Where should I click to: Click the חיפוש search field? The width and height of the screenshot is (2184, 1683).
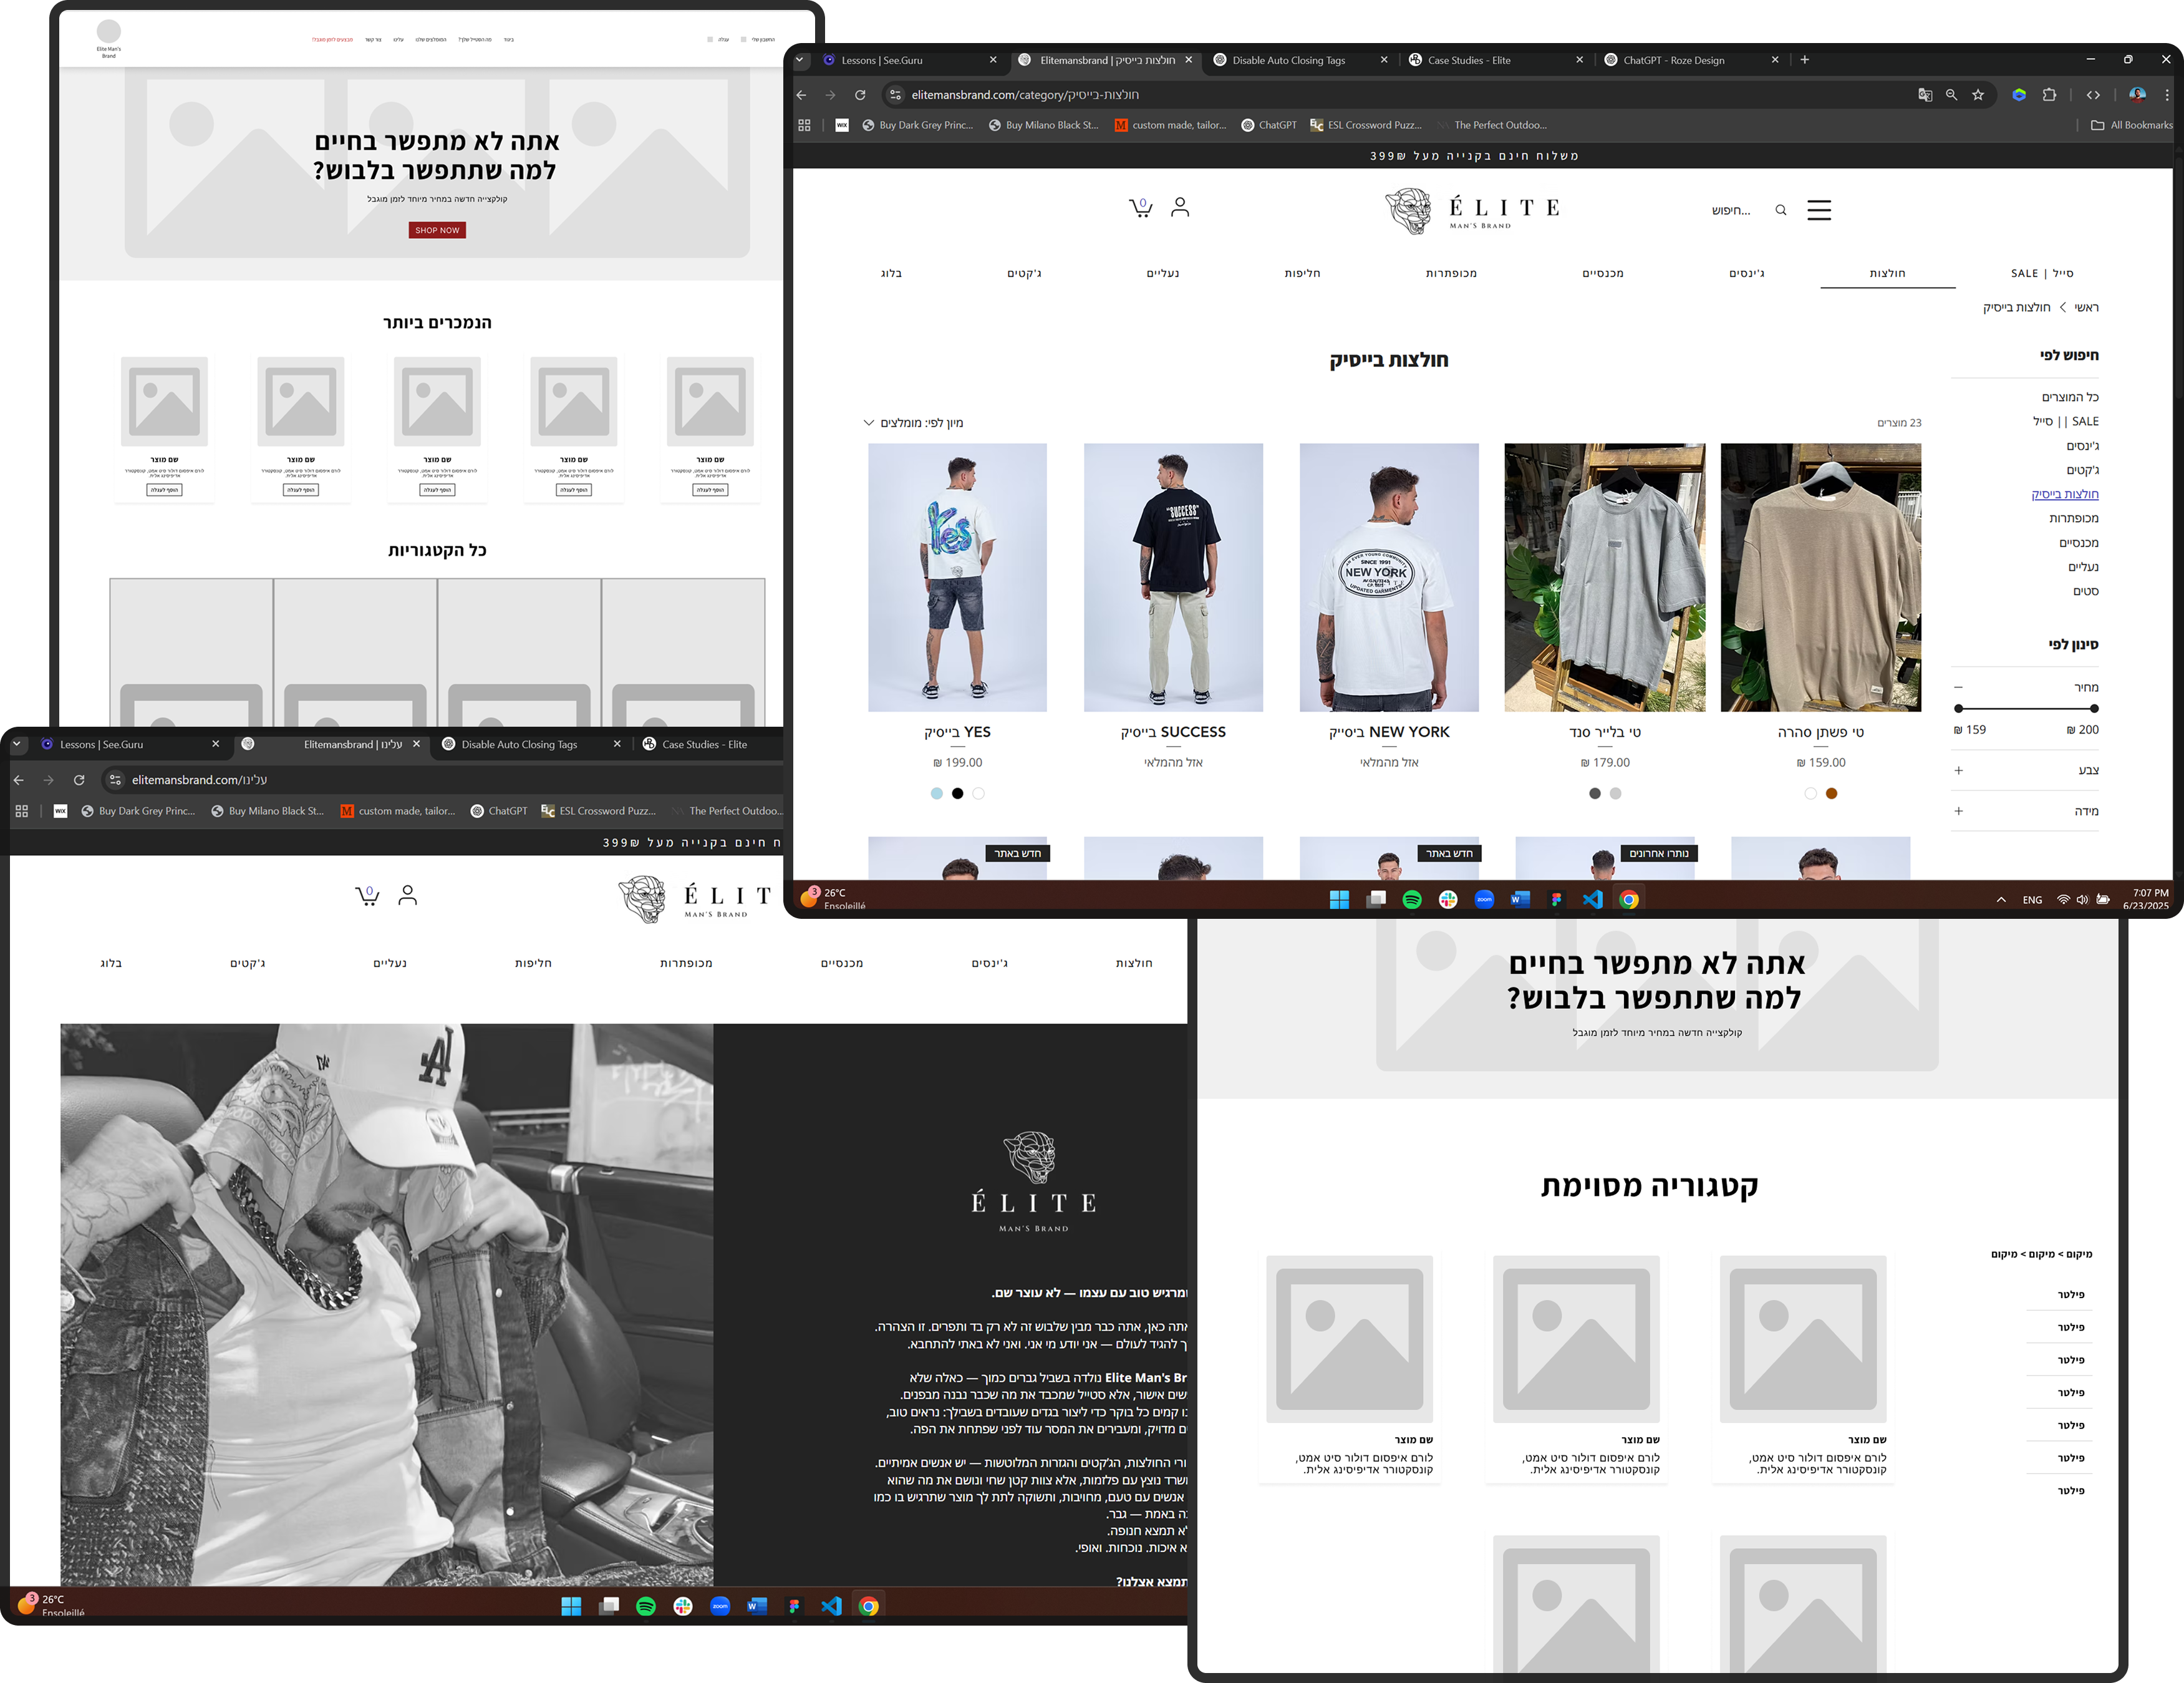coord(1731,210)
